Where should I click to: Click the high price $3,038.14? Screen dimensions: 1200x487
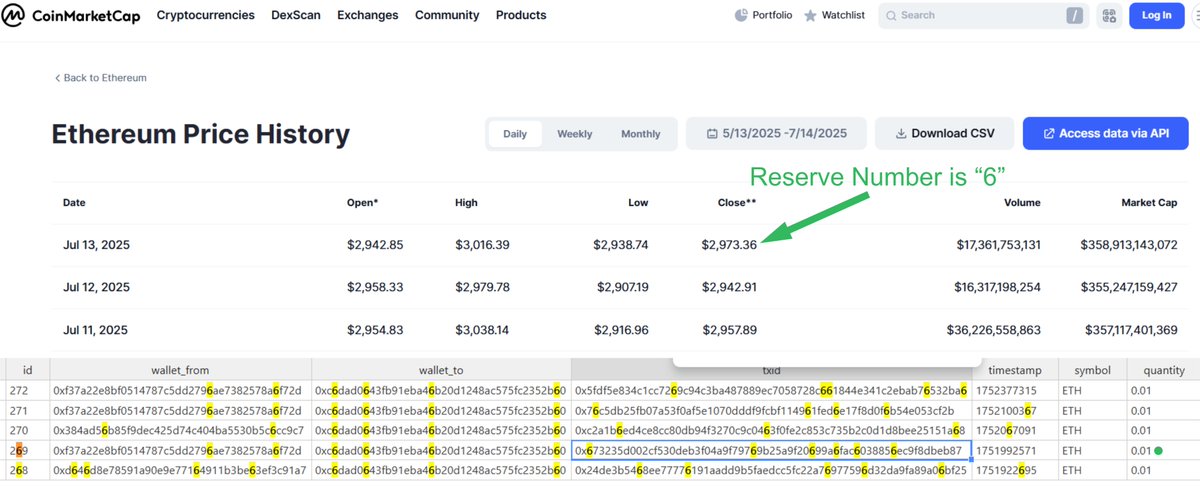pyautogui.click(x=482, y=329)
